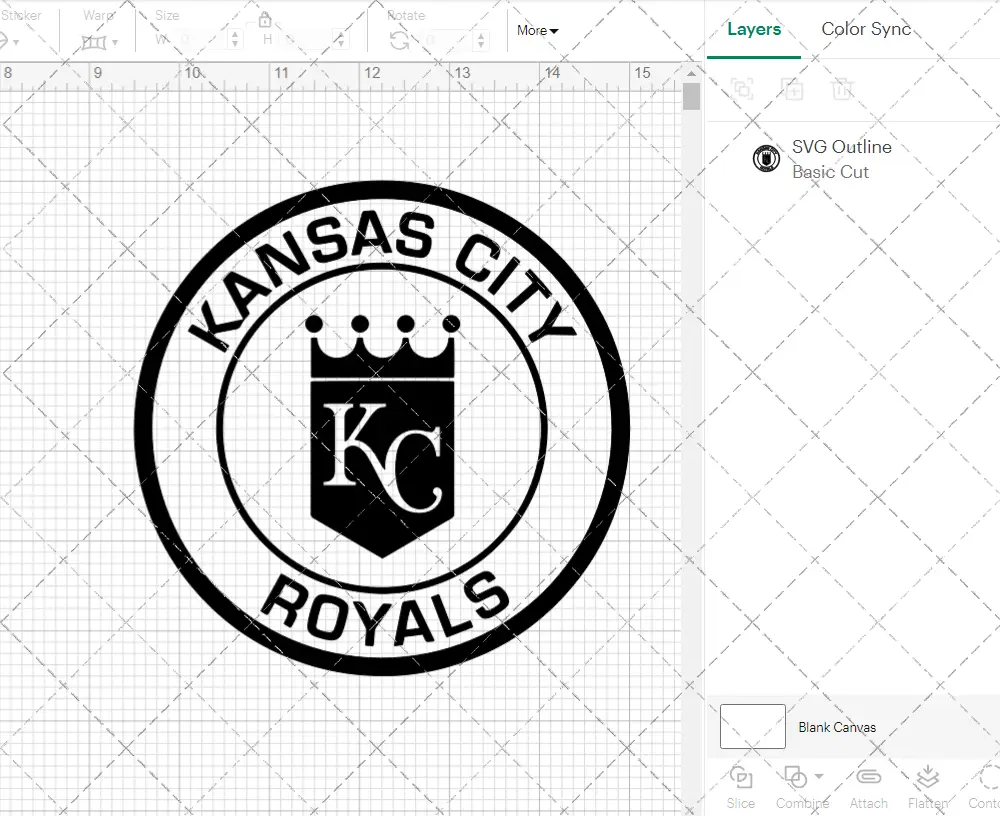Click the Group layers icon
Screen dimensions: 1000x816
pos(742,89)
